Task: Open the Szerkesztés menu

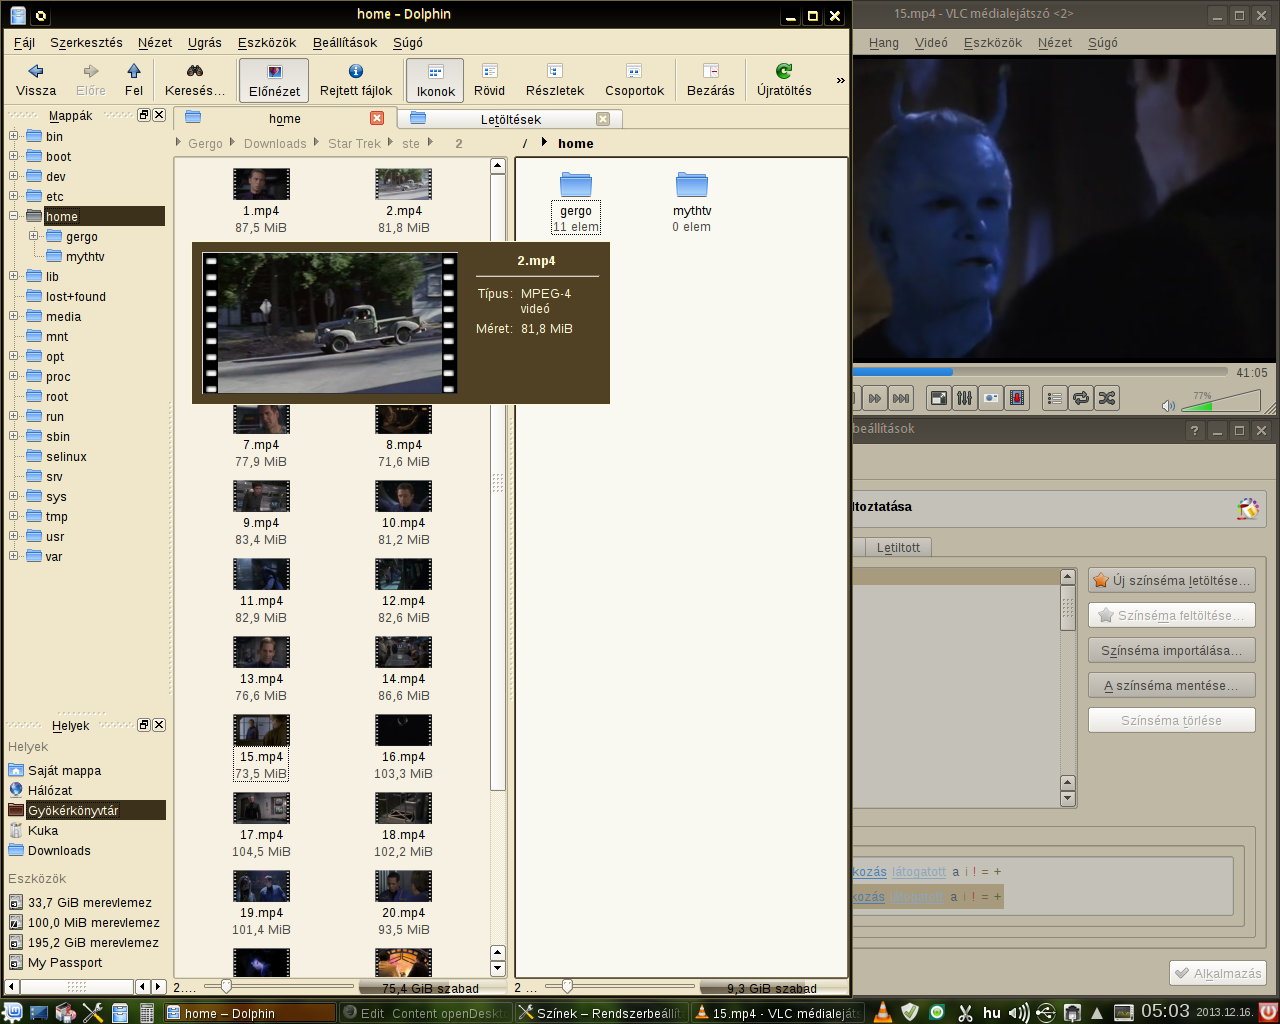Action: point(86,42)
